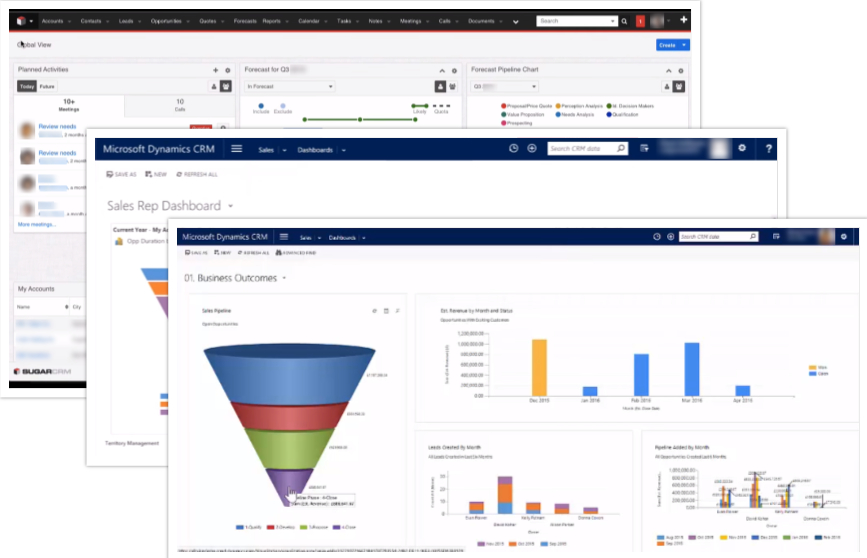Screen dimensions: 867x558
Task: Open hamburger menu in front Dynamics window
Action: coord(284,237)
